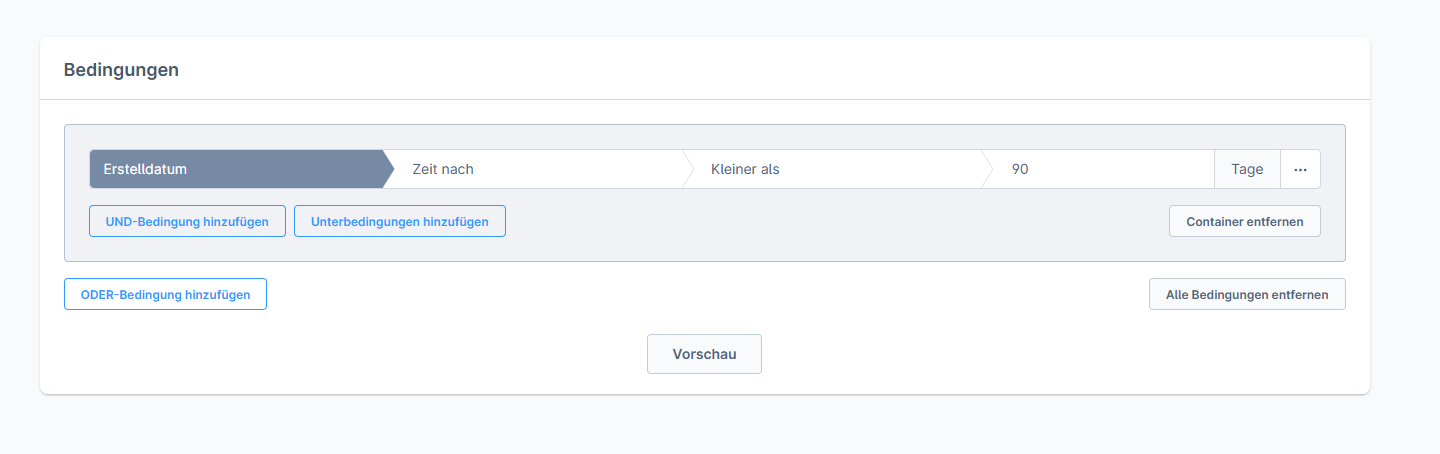Click the gap between Unterbedingungen and Container buttons
Image resolution: width=1440 pixels, height=454 pixels.
coord(830,221)
